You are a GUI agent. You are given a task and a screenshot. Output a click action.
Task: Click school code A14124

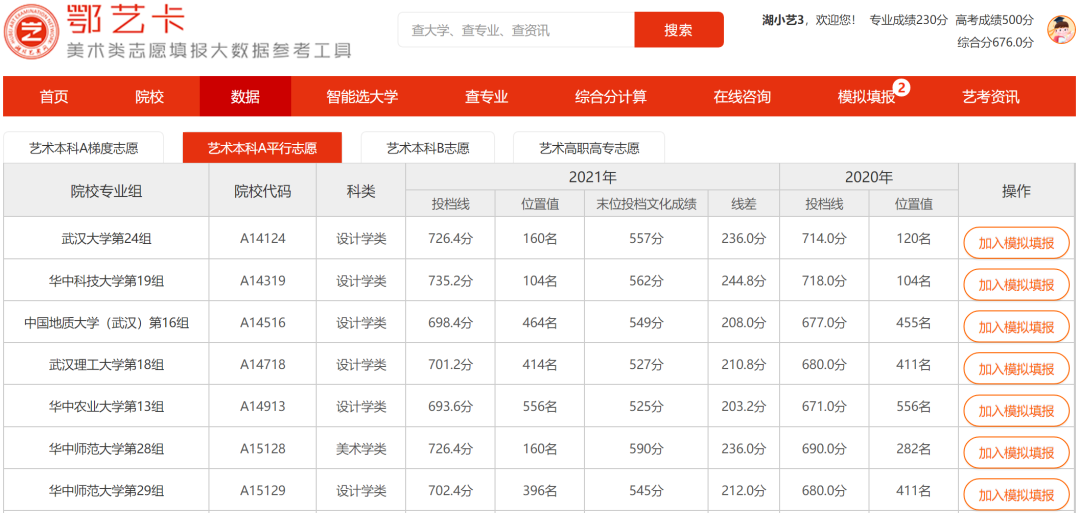click(x=262, y=239)
